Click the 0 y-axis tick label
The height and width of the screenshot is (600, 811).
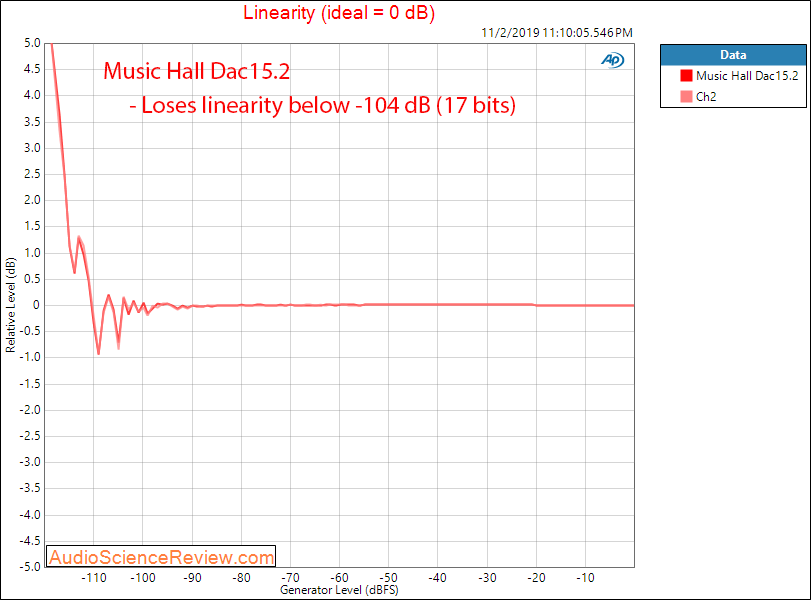click(36, 305)
